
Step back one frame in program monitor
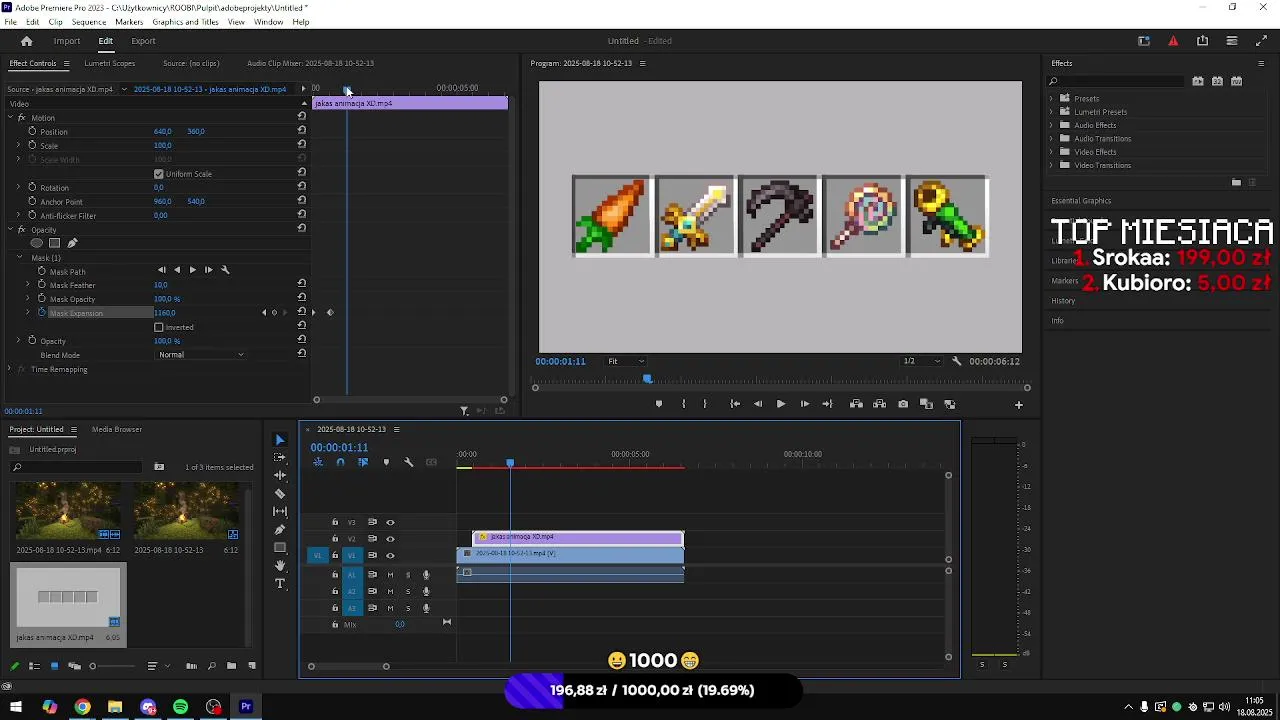point(757,404)
